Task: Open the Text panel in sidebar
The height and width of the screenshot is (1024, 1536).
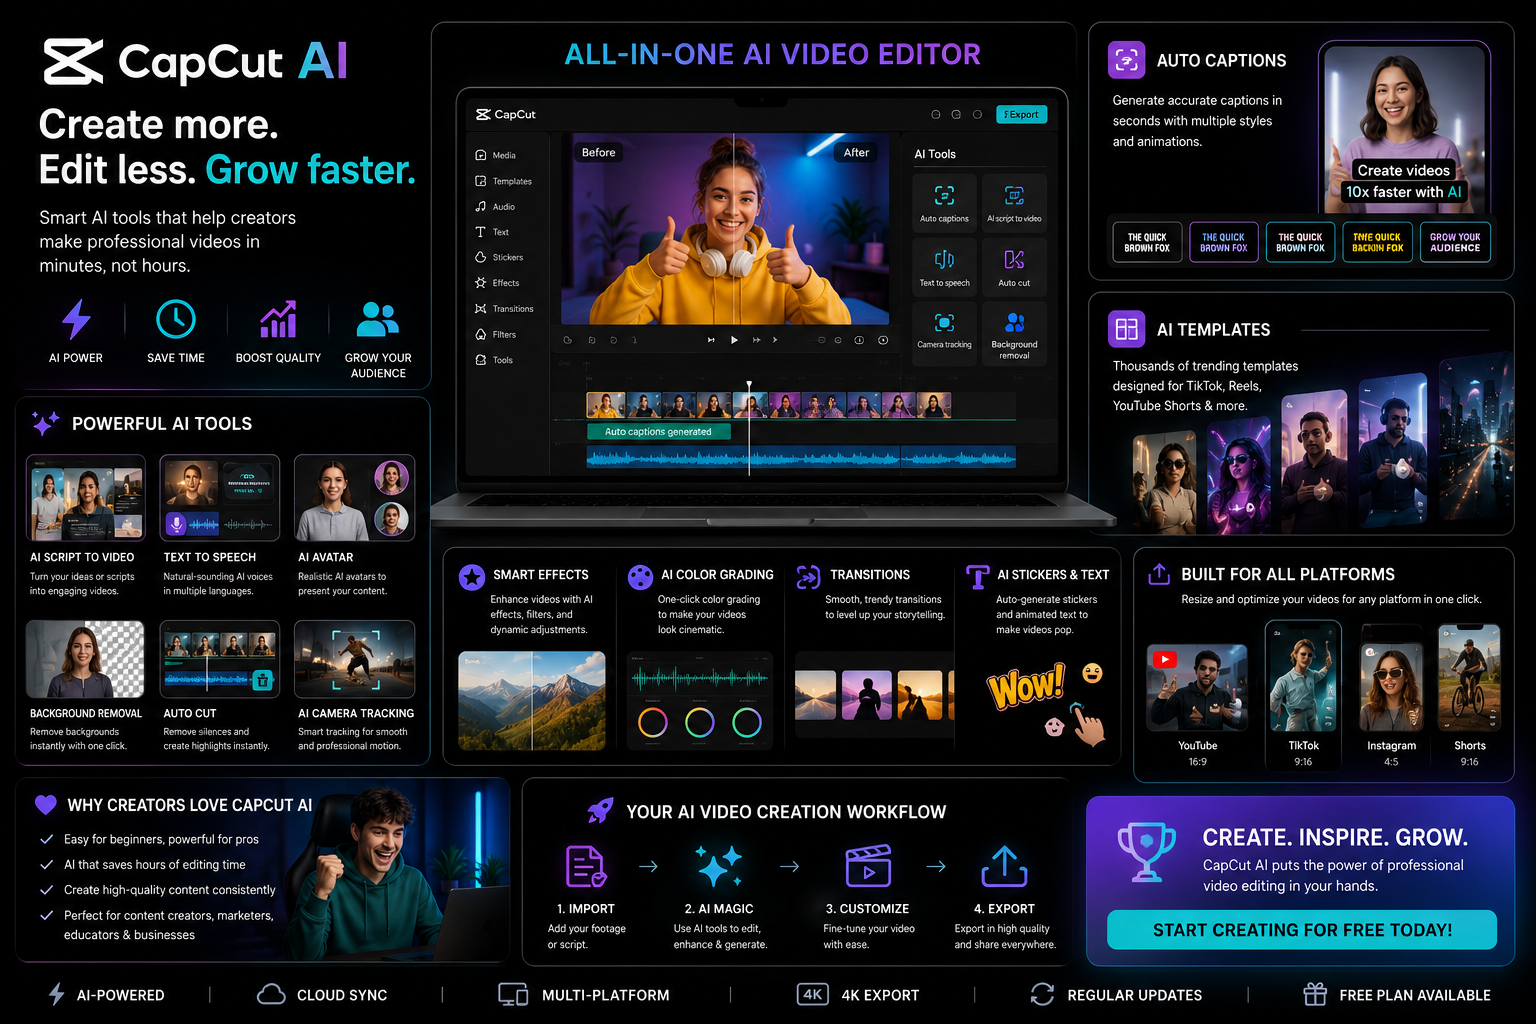Action: (x=492, y=232)
